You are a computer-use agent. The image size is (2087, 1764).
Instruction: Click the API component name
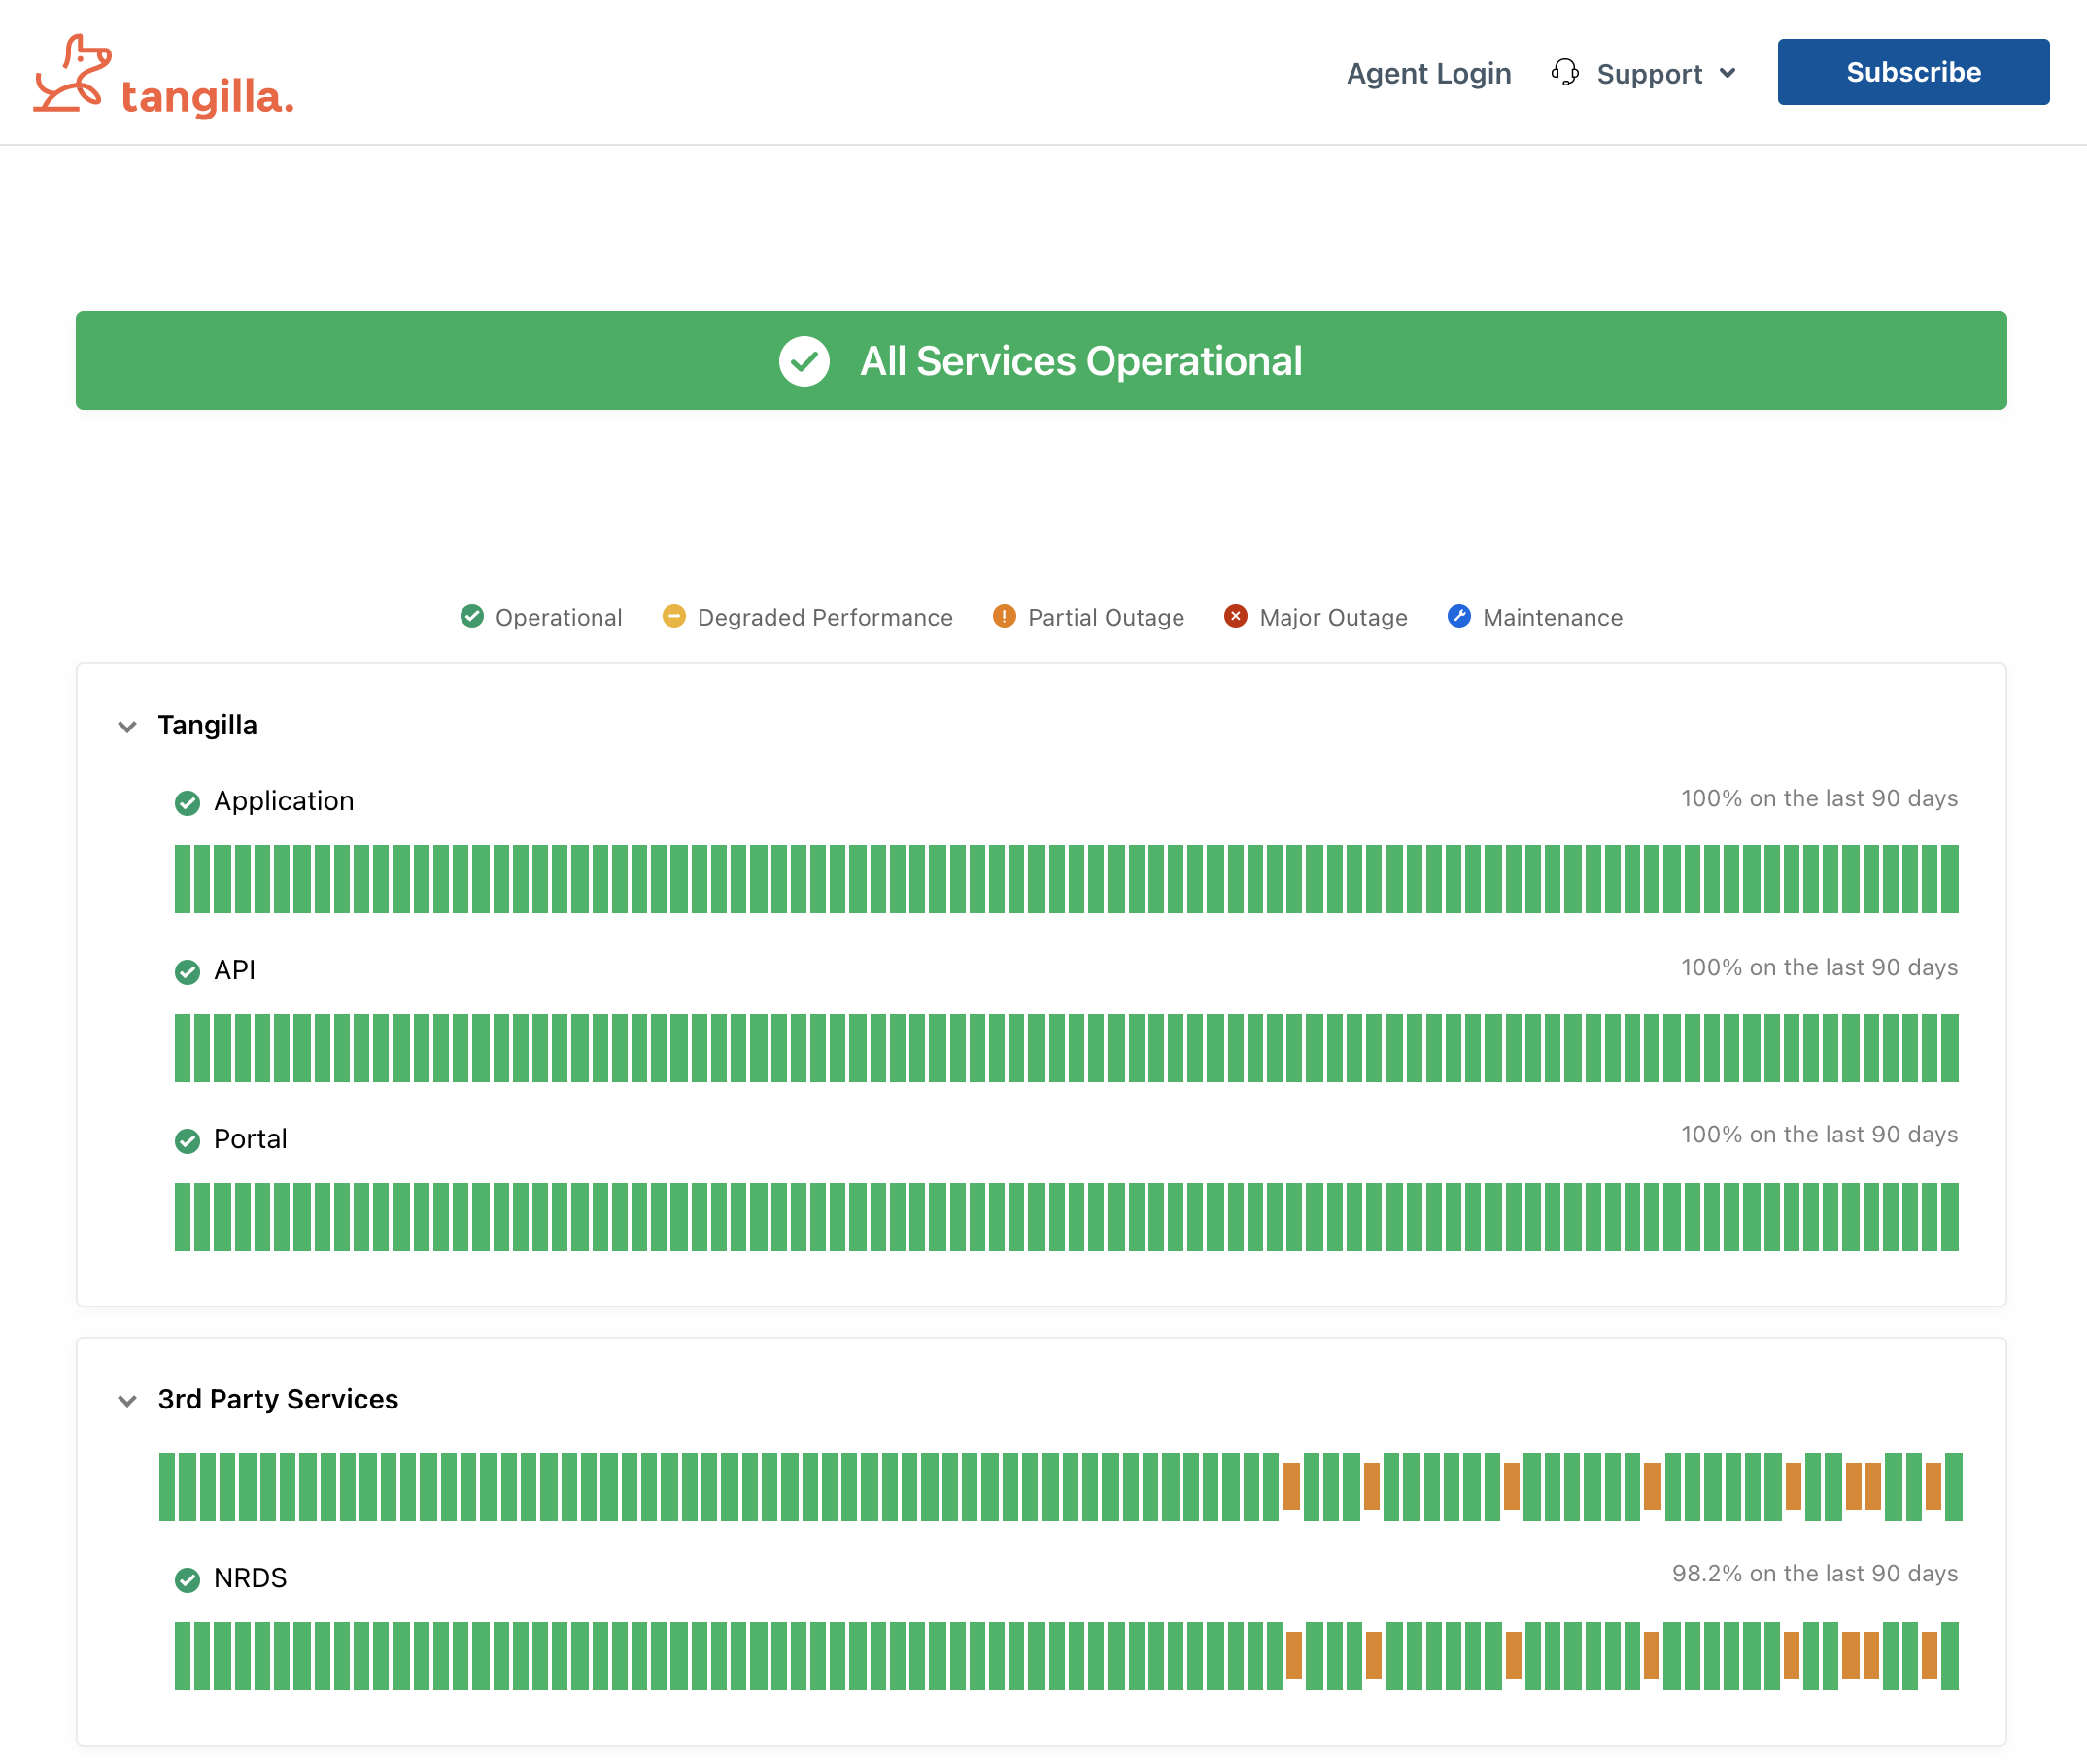[x=235, y=970]
